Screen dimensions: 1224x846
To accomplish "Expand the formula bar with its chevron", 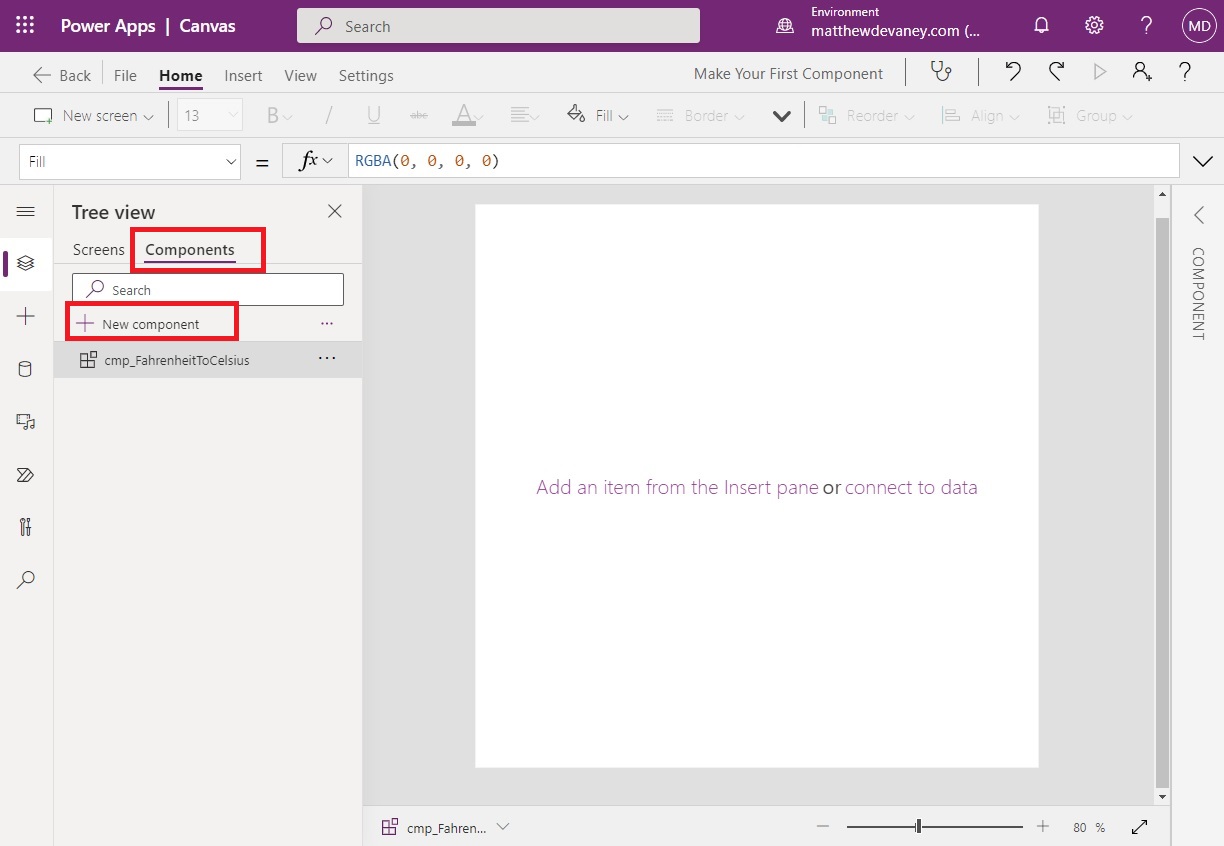I will pos(1202,160).
